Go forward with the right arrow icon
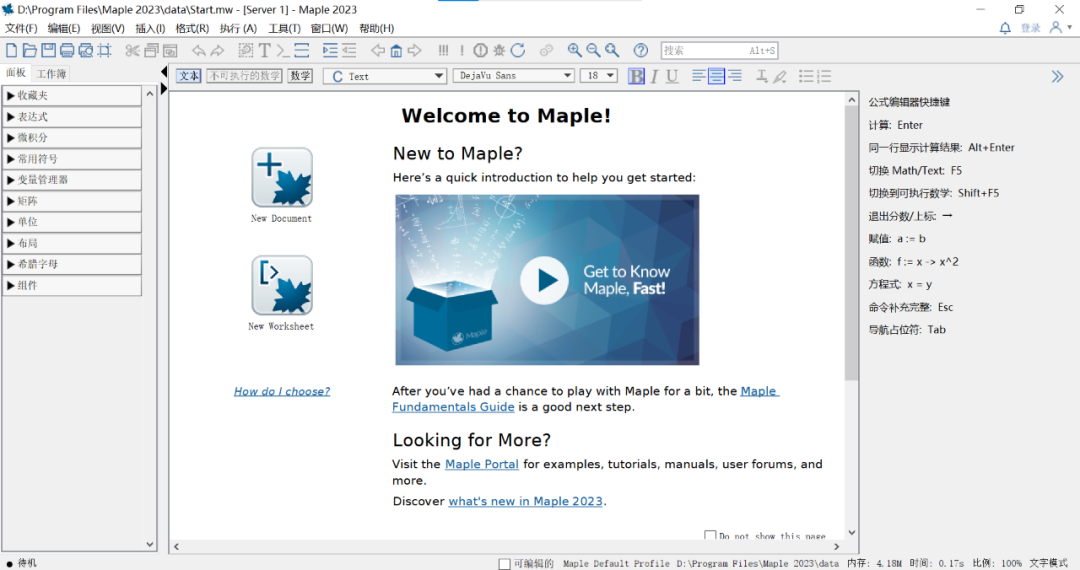This screenshot has width=1080, height=570. [x=415, y=50]
